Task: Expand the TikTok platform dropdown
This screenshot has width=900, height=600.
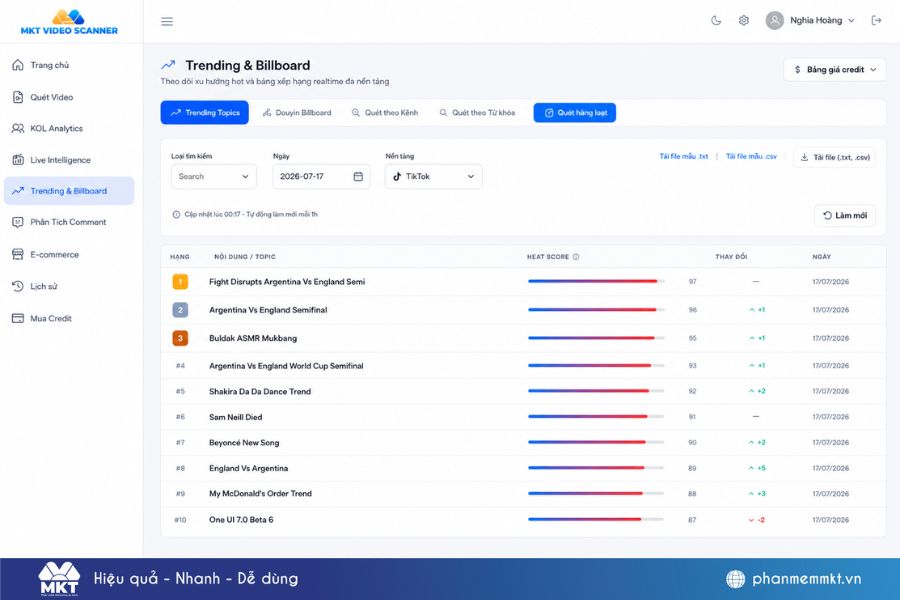Action: tap(433, 177)
